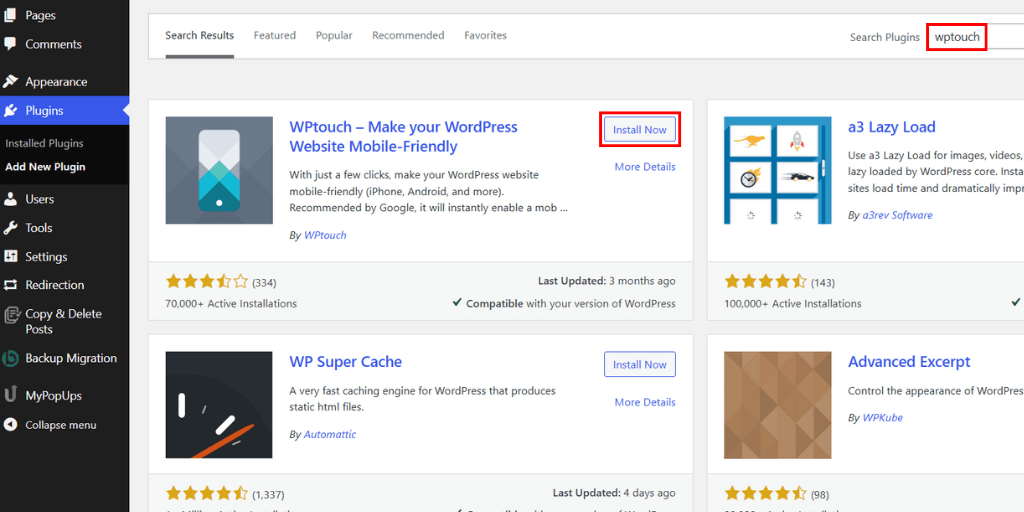Screen dimensions: 1024x512
Task: Open the Advanced Excerpt title link
Action: coord(909,361)
